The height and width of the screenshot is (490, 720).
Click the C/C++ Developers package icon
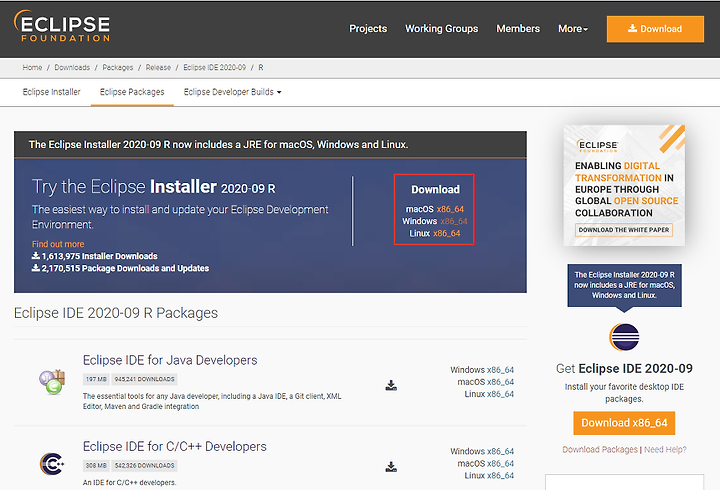[x=52, y=464]
